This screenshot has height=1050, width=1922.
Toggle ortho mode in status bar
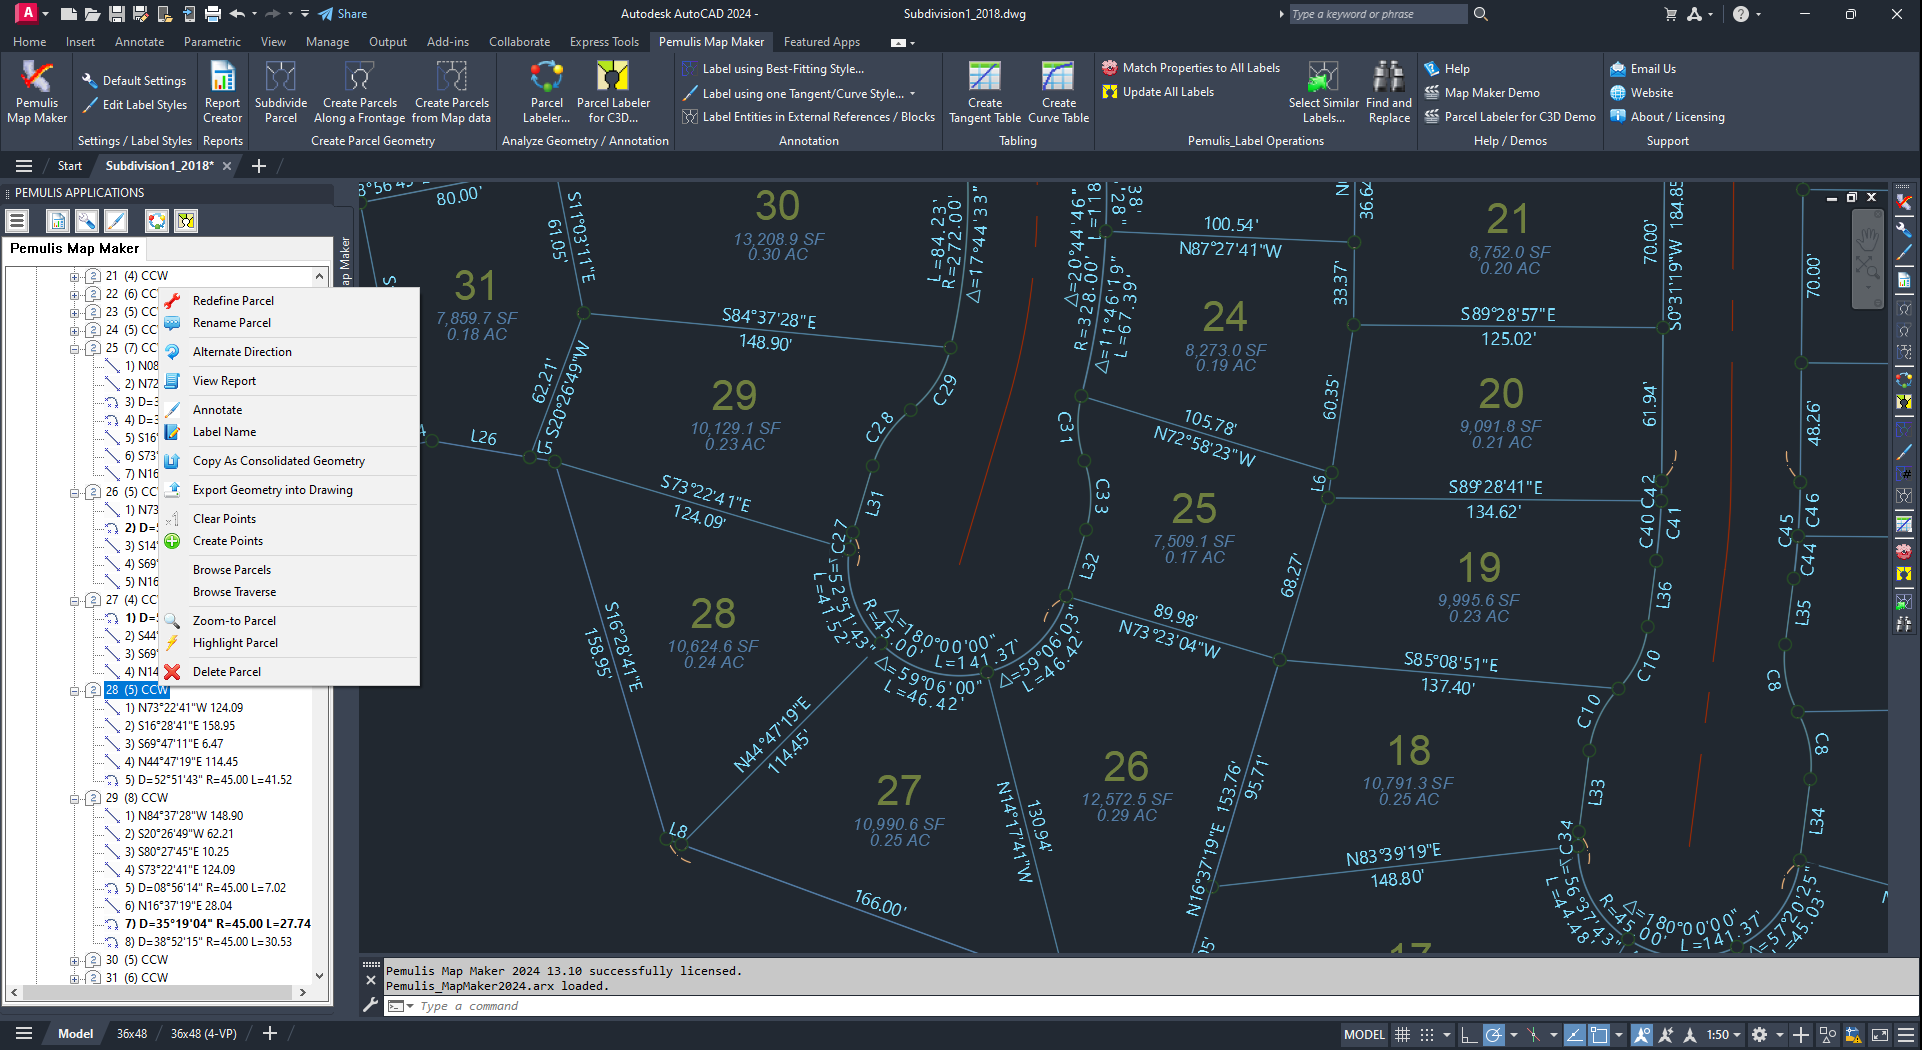pos(1469,1035)
